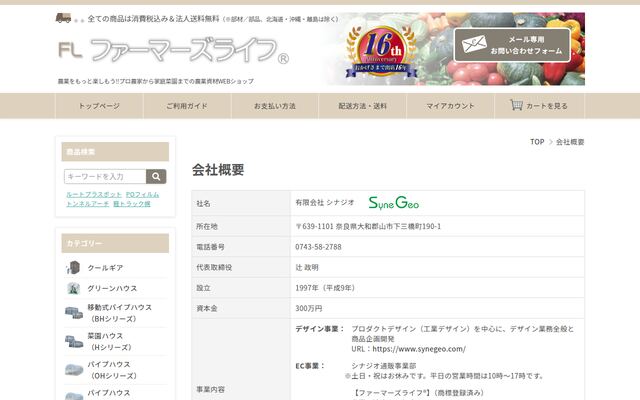Click the search magnifier button

pyautogui.click(x=156, y=176)
